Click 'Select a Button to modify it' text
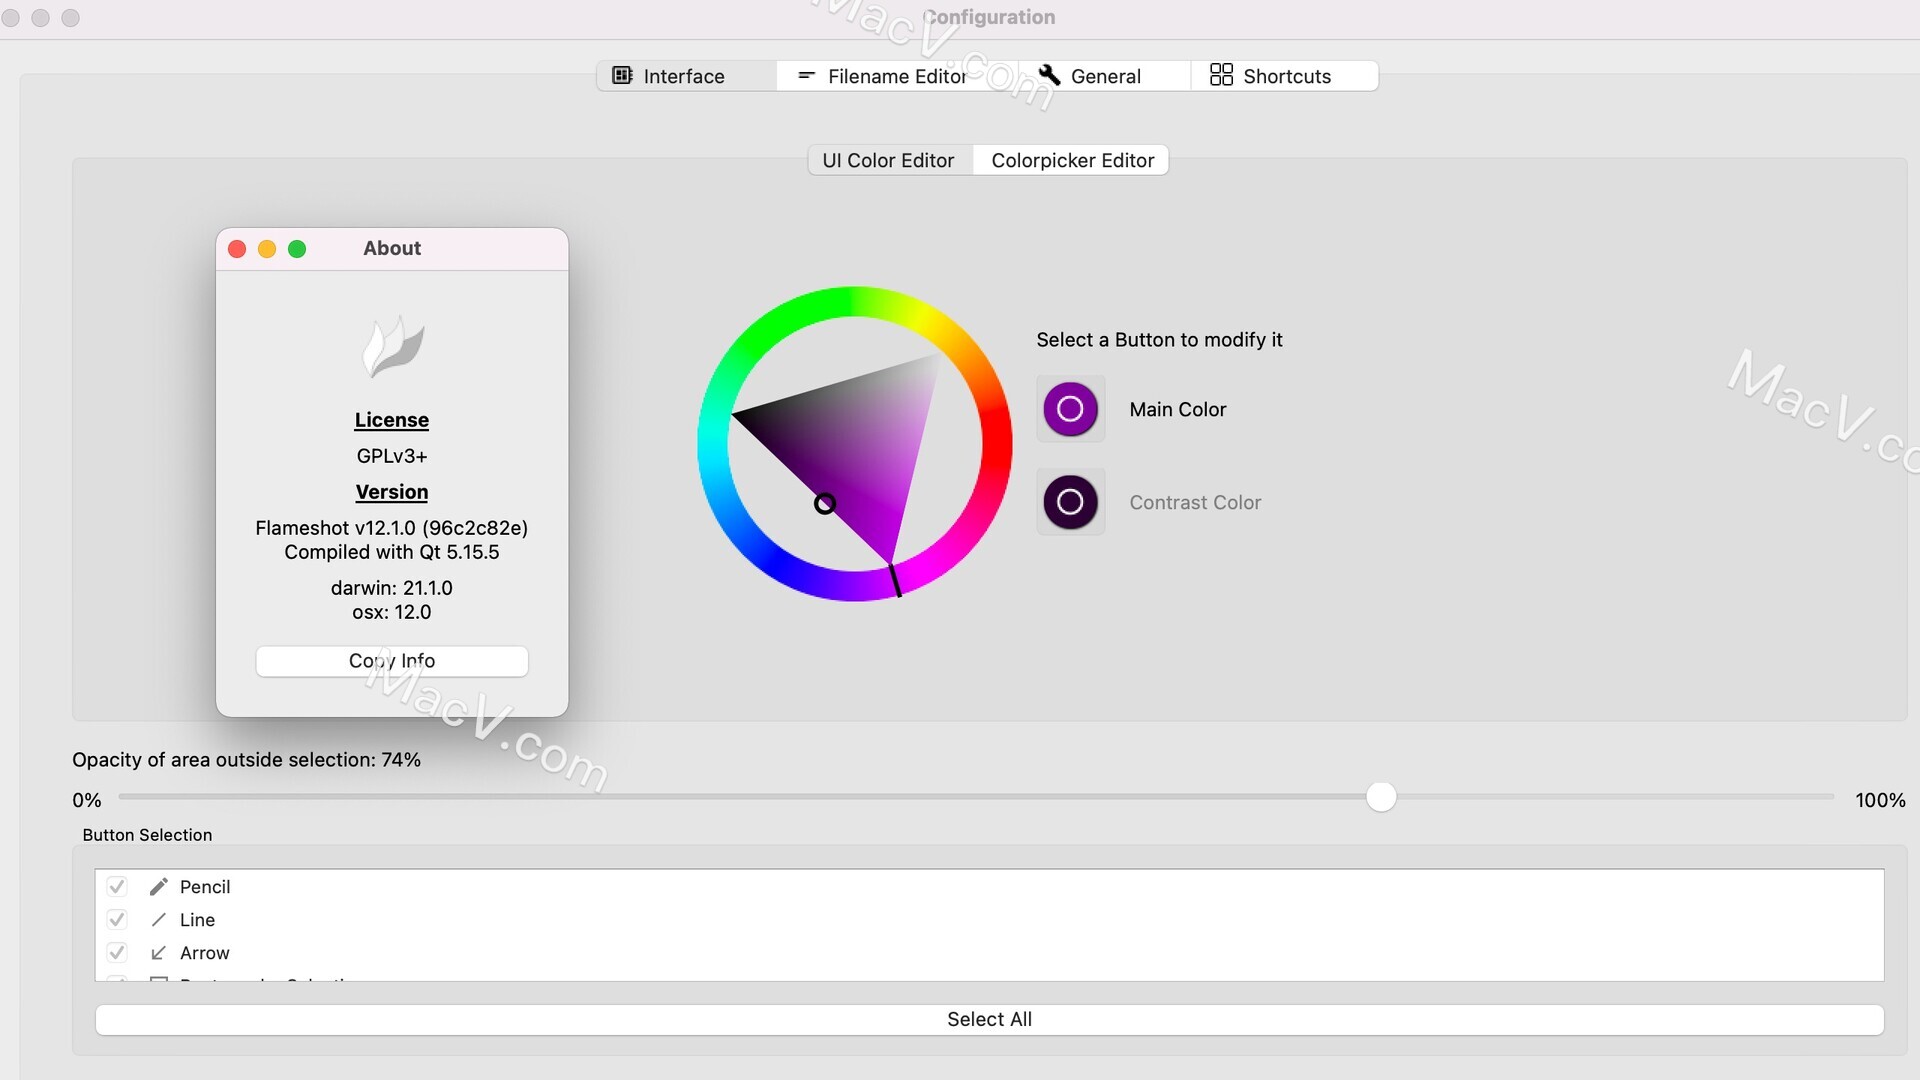The height and width of the screenshot is (1080, 1920). click(x=1159, y=340)
